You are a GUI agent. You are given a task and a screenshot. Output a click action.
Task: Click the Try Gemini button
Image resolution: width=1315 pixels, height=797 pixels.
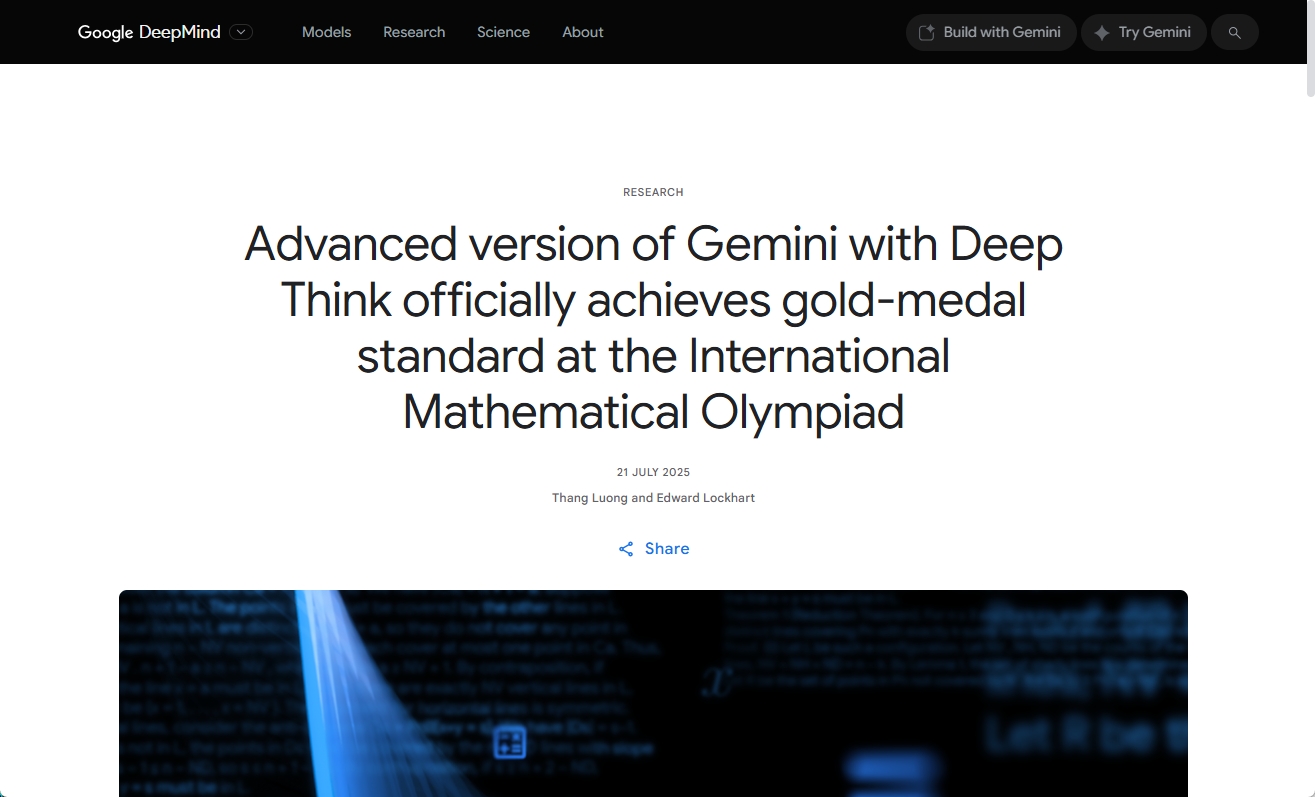(1144, 32)
